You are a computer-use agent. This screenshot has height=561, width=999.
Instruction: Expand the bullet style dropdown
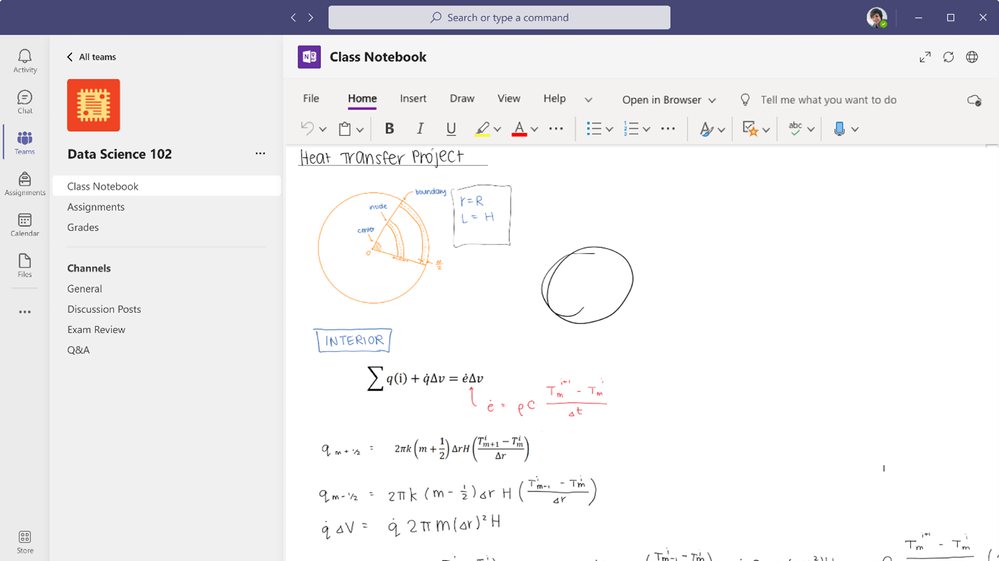point(609,129)
